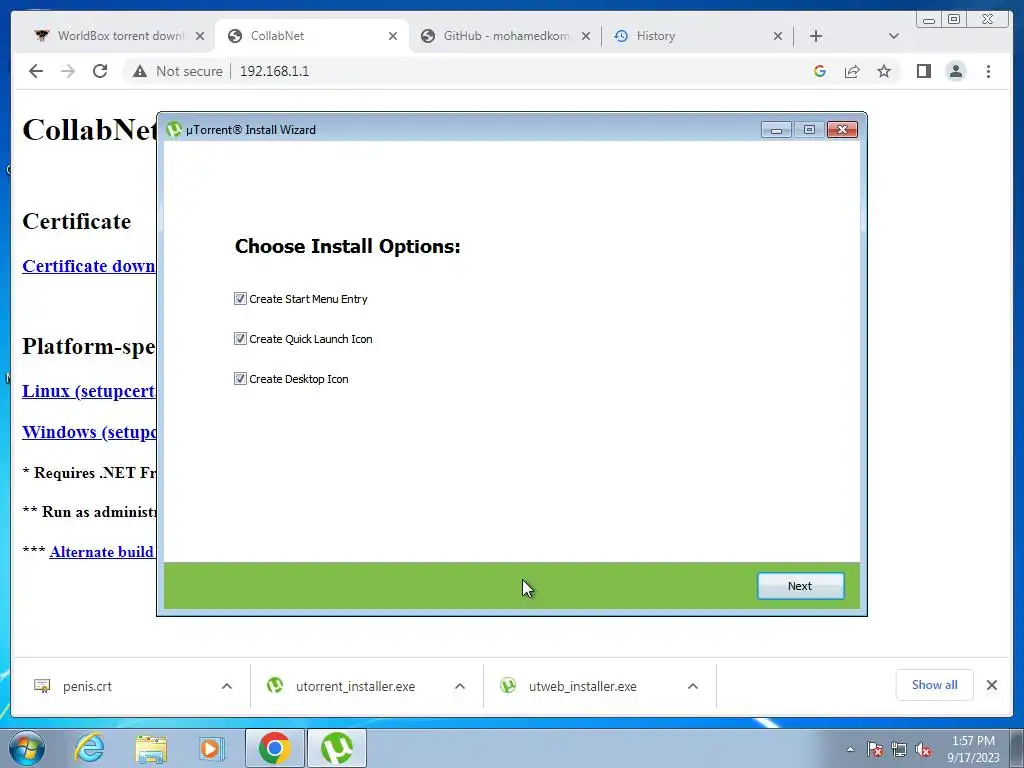Click uTorrent logo in wizard title bar
The width and height of the screenshot is (1024, 768).
click(x=174, y=129)
